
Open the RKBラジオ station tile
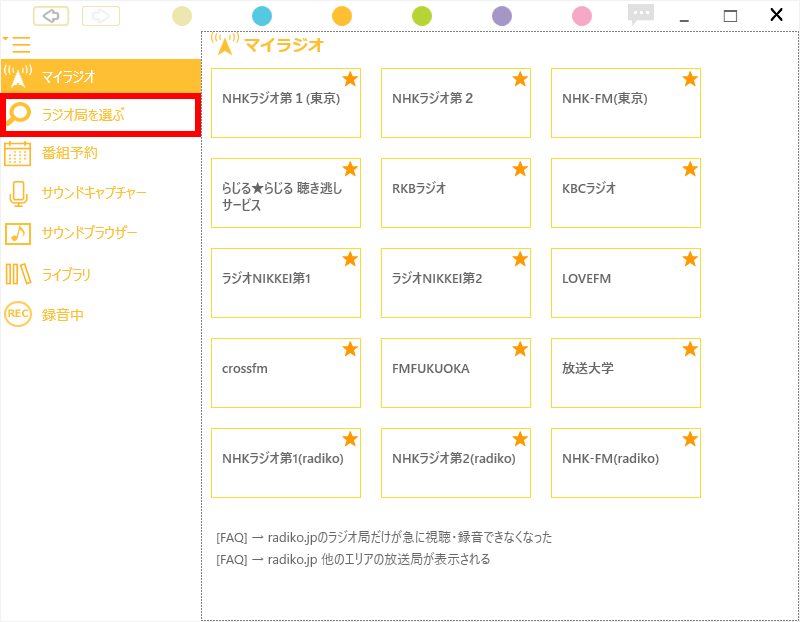click(x=456, y=193)
